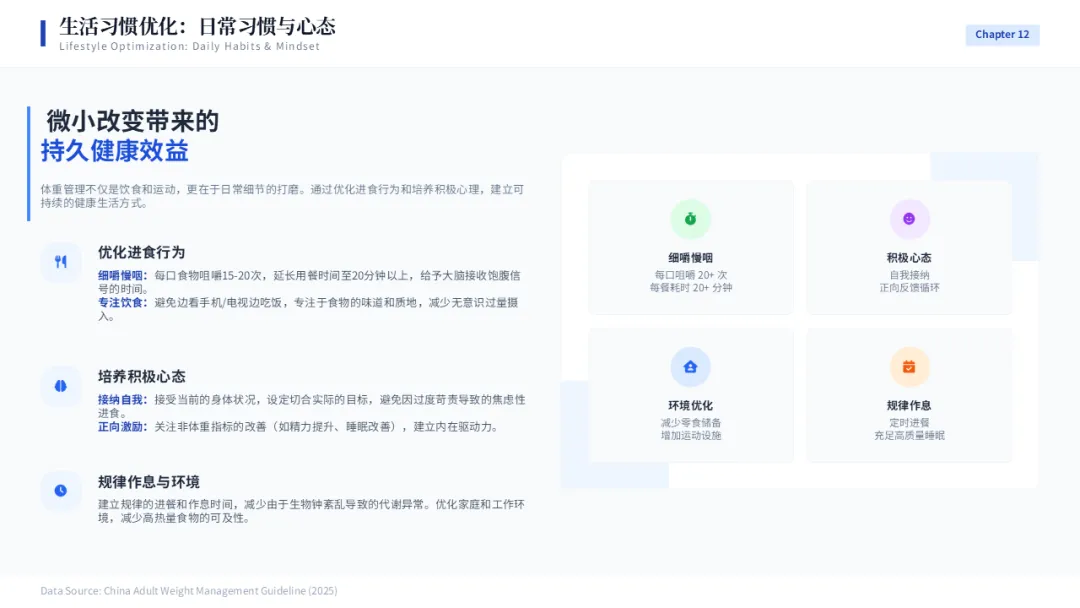
Task: Click the 优化进食行为 heading
Action: pos(141,252)
